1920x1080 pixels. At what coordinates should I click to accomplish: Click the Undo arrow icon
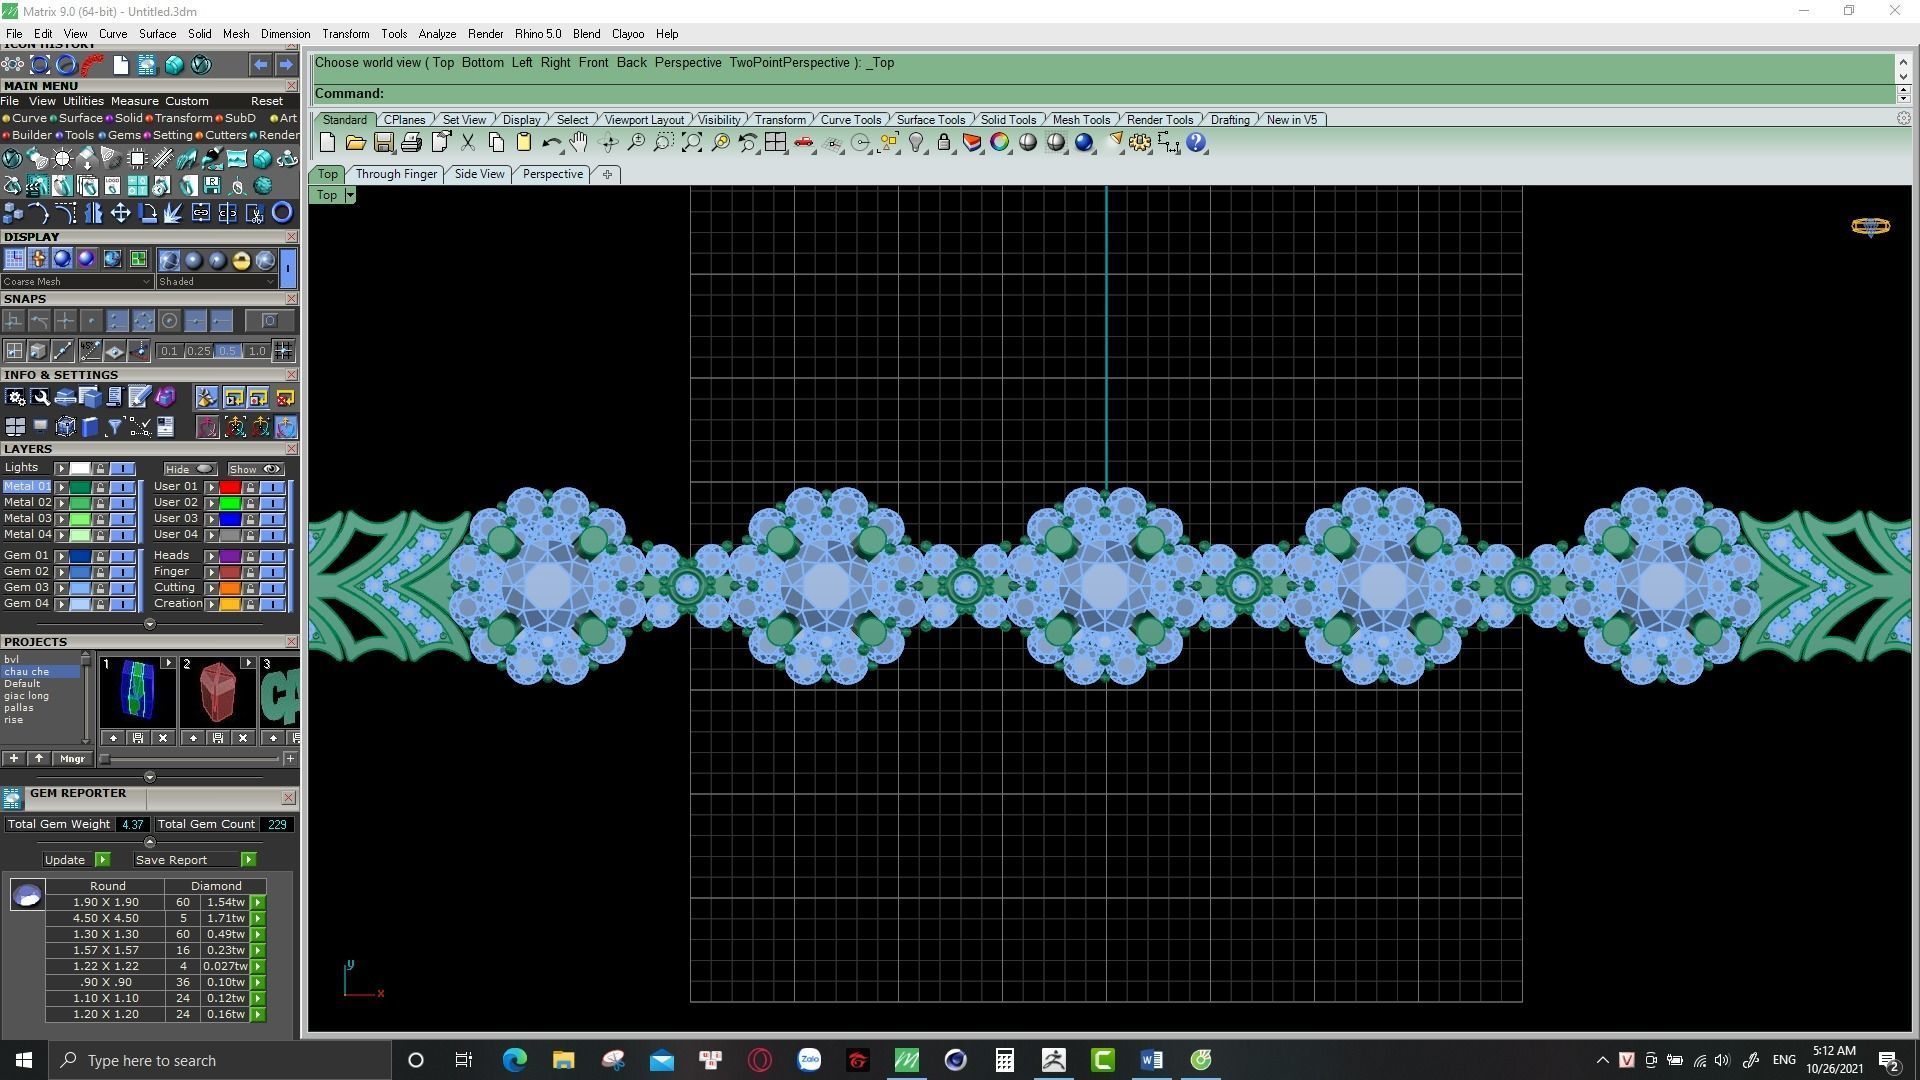click(551, 143)
